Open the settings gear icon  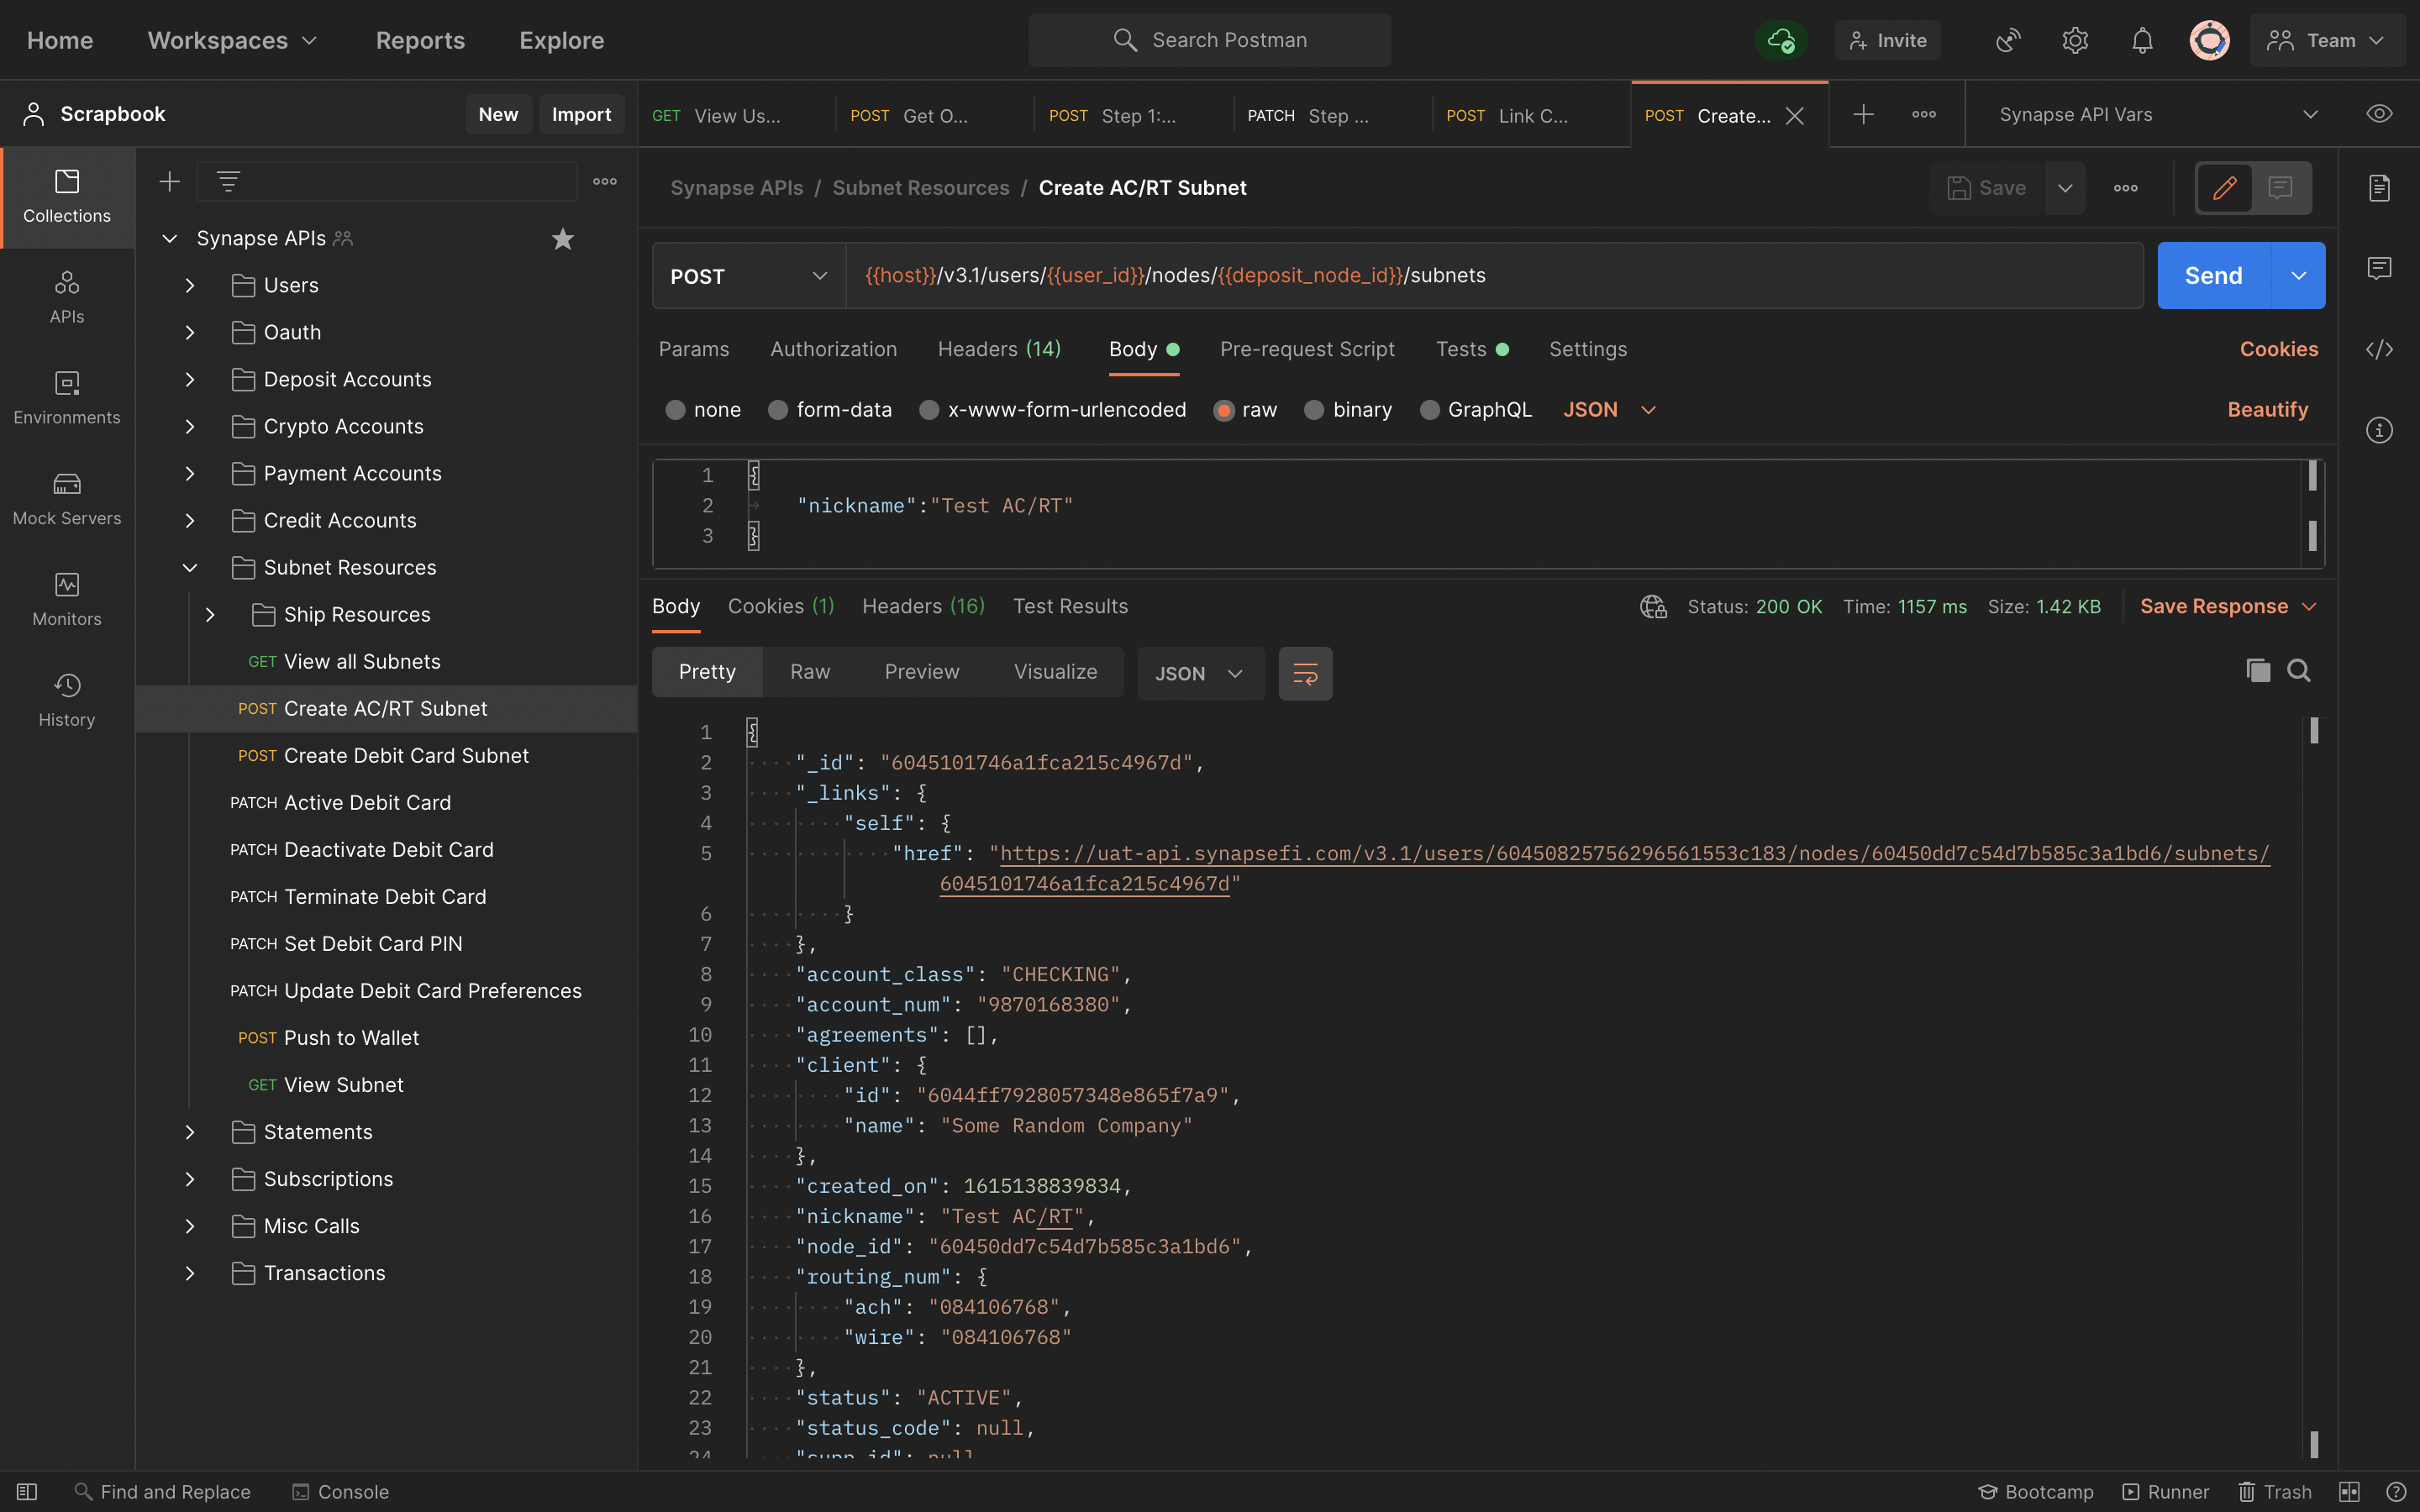pyautogui.click(x=2075, y=40)
